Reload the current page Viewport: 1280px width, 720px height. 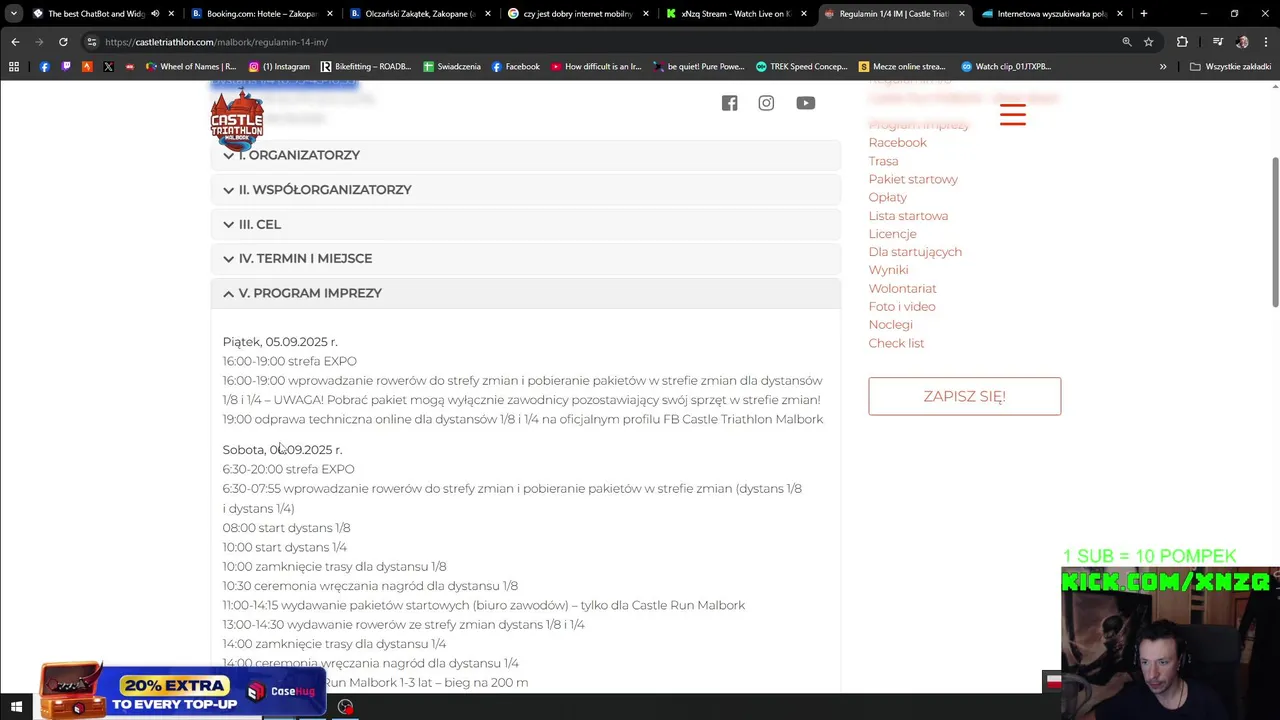(63, 42)
